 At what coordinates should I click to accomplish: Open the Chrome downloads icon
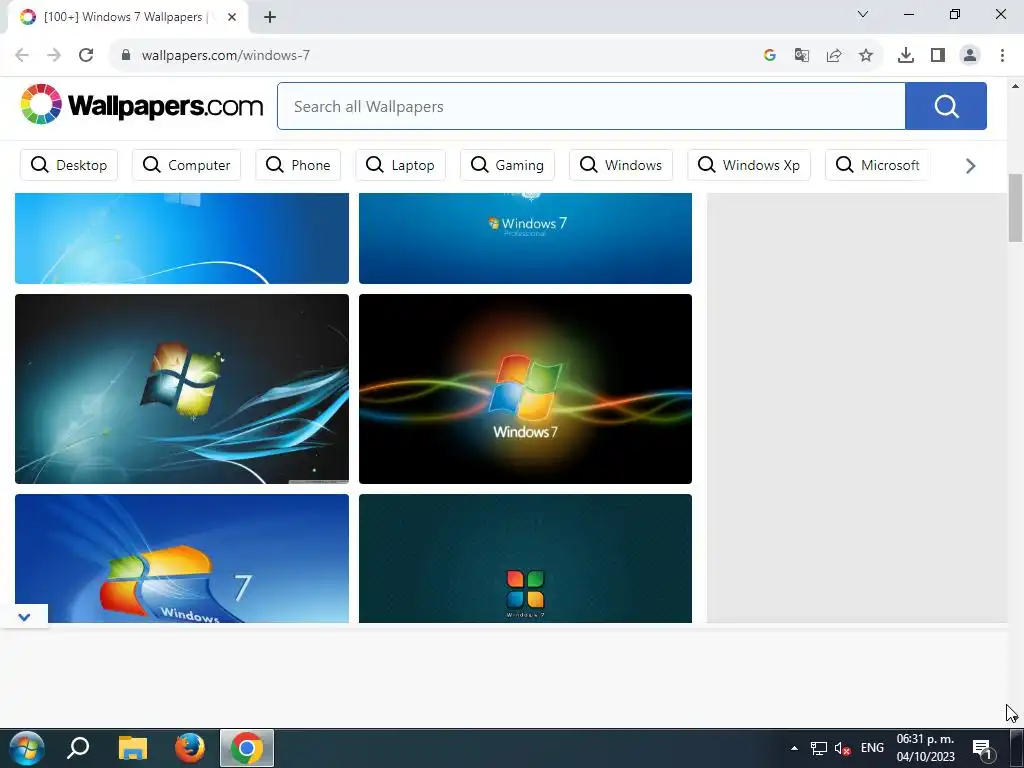coord(905,55)
